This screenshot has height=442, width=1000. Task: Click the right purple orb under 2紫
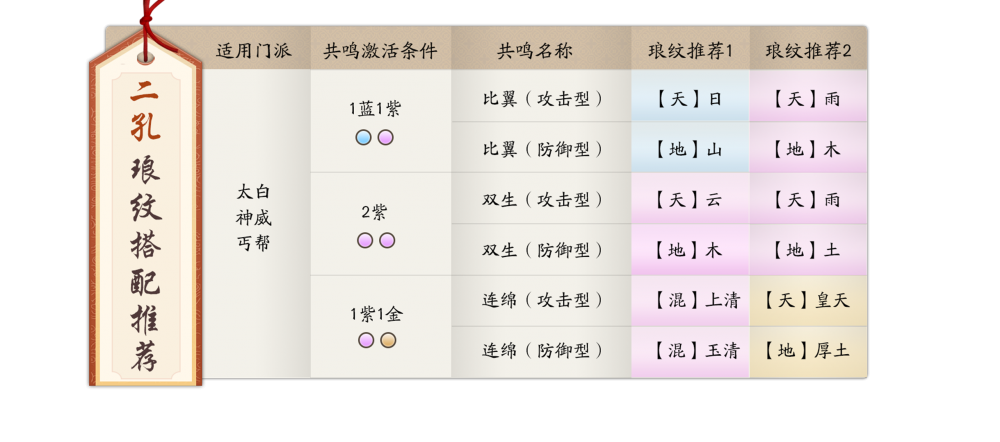(387, 240)
